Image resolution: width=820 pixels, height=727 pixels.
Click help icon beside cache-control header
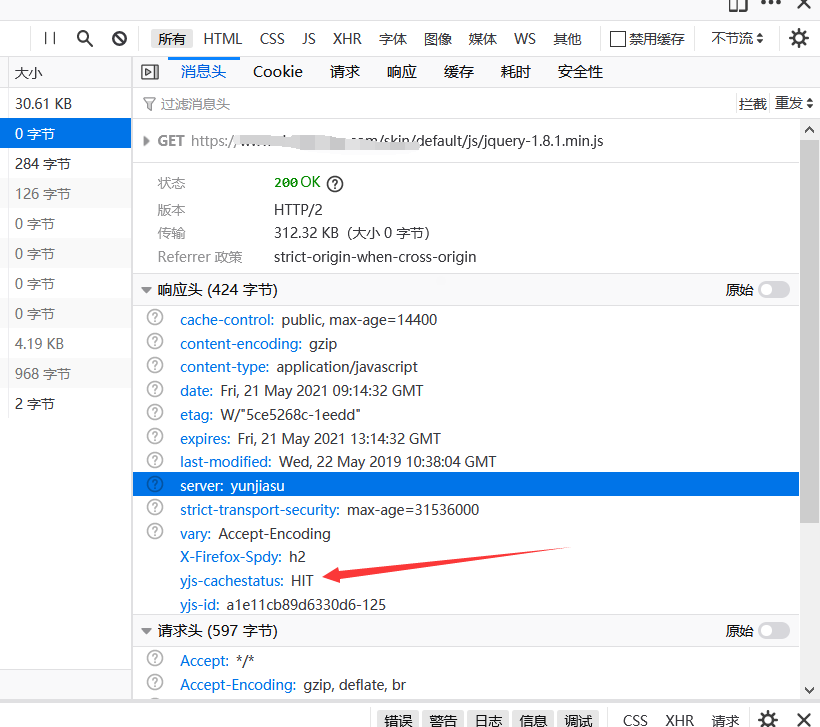155,319
